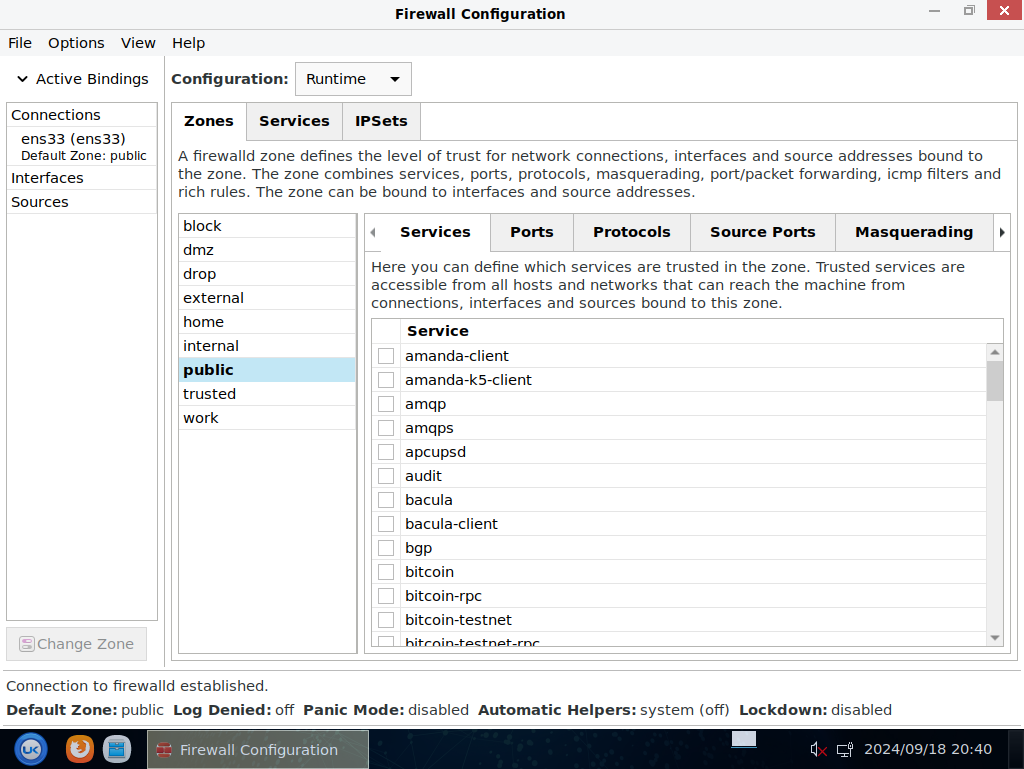
Task: Check the bitcoin service box
Action: pyautogui.click(x=386, y=572)
